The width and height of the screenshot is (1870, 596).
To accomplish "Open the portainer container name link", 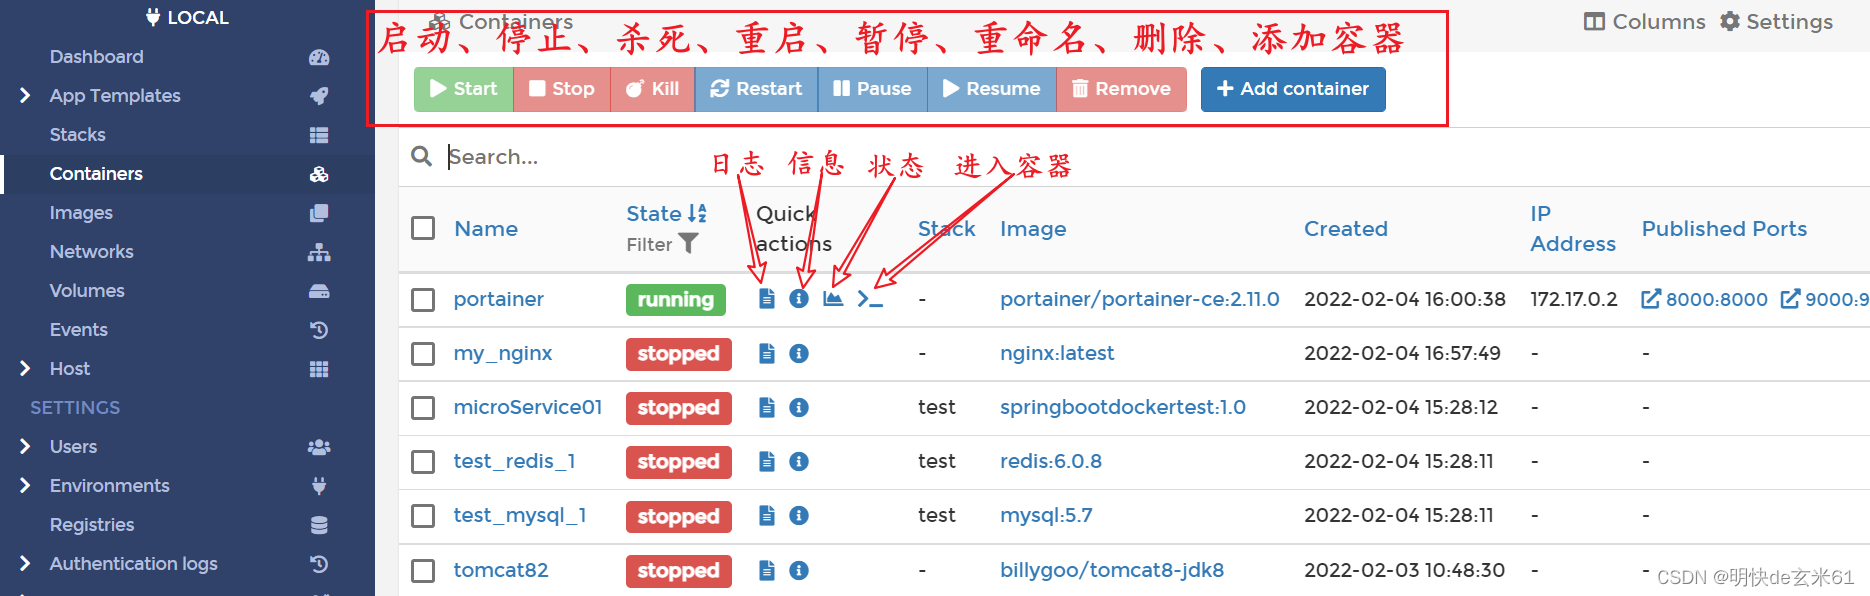I will coord(498,299).
